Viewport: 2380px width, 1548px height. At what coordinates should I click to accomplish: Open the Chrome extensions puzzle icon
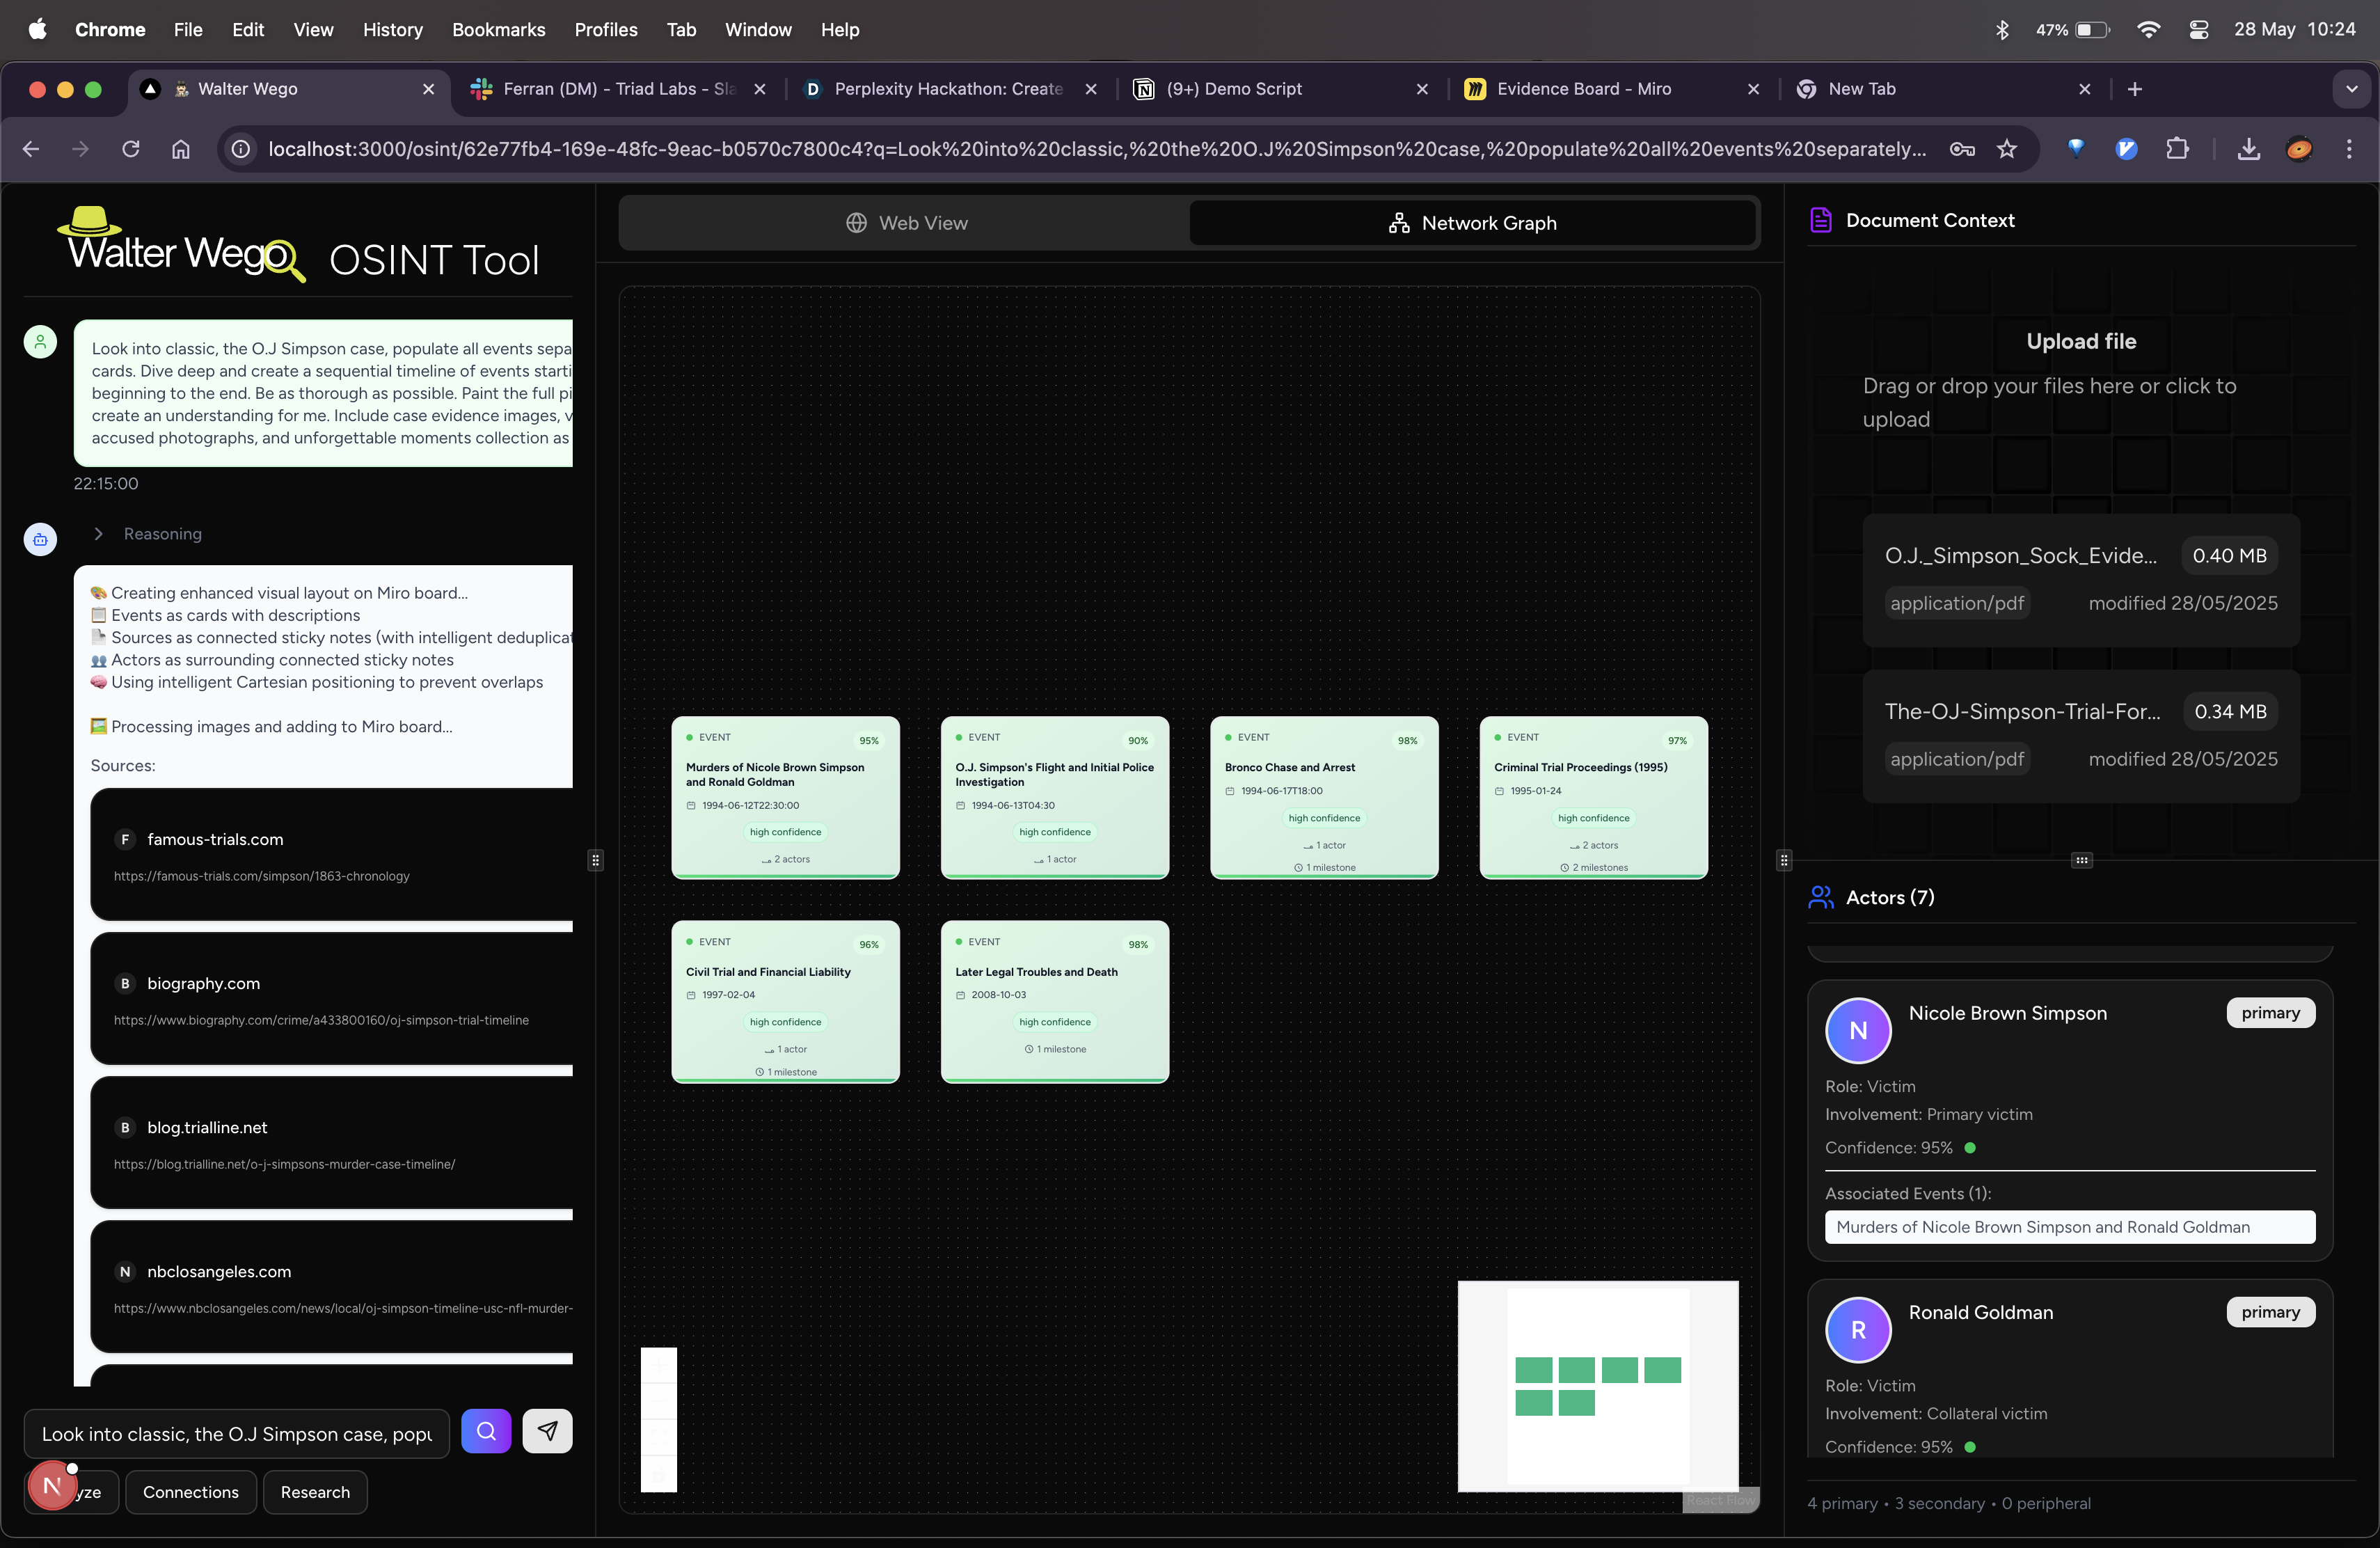[2177, 149]
